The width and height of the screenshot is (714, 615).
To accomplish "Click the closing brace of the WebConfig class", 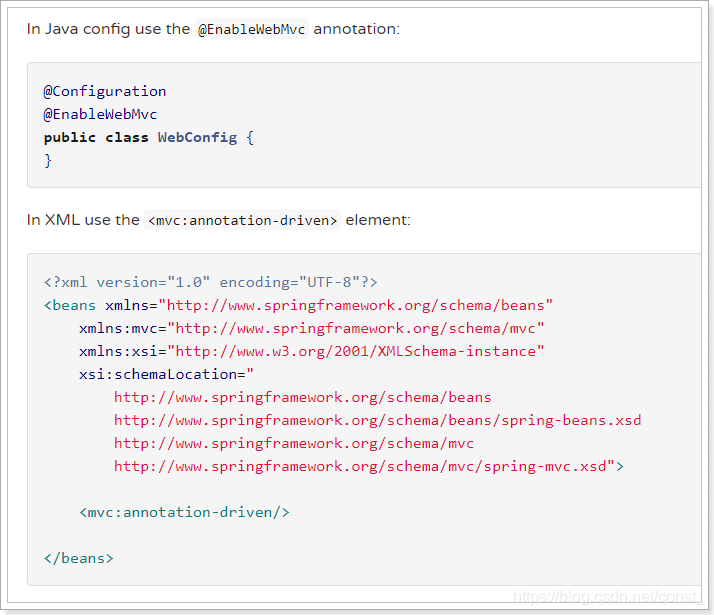I will (48, 161).
